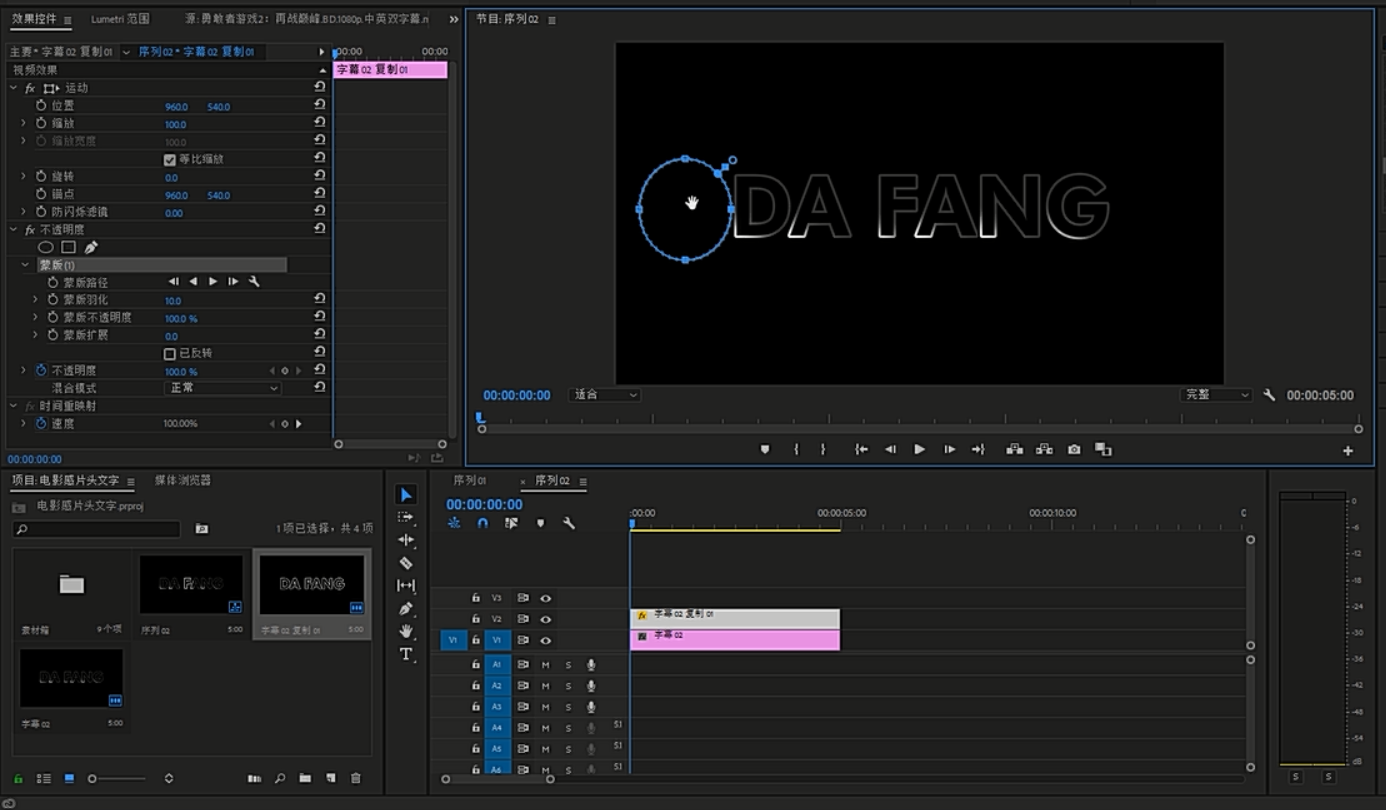Hide track V3 output eye
The height and width of the screenshot is (810, 1386).
pyautogui.click(x=546, y=598)
